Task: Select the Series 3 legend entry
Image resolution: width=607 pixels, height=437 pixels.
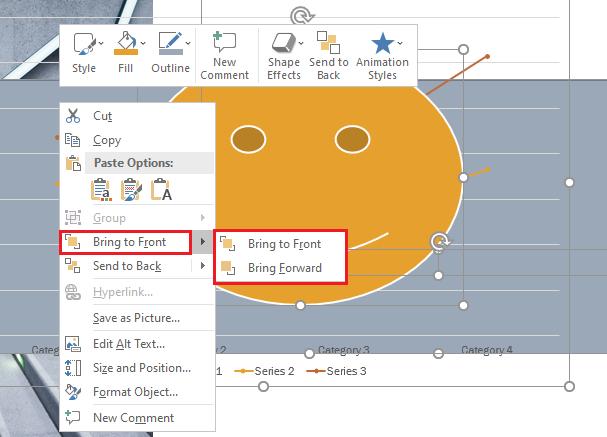Action: coord(336,371)
